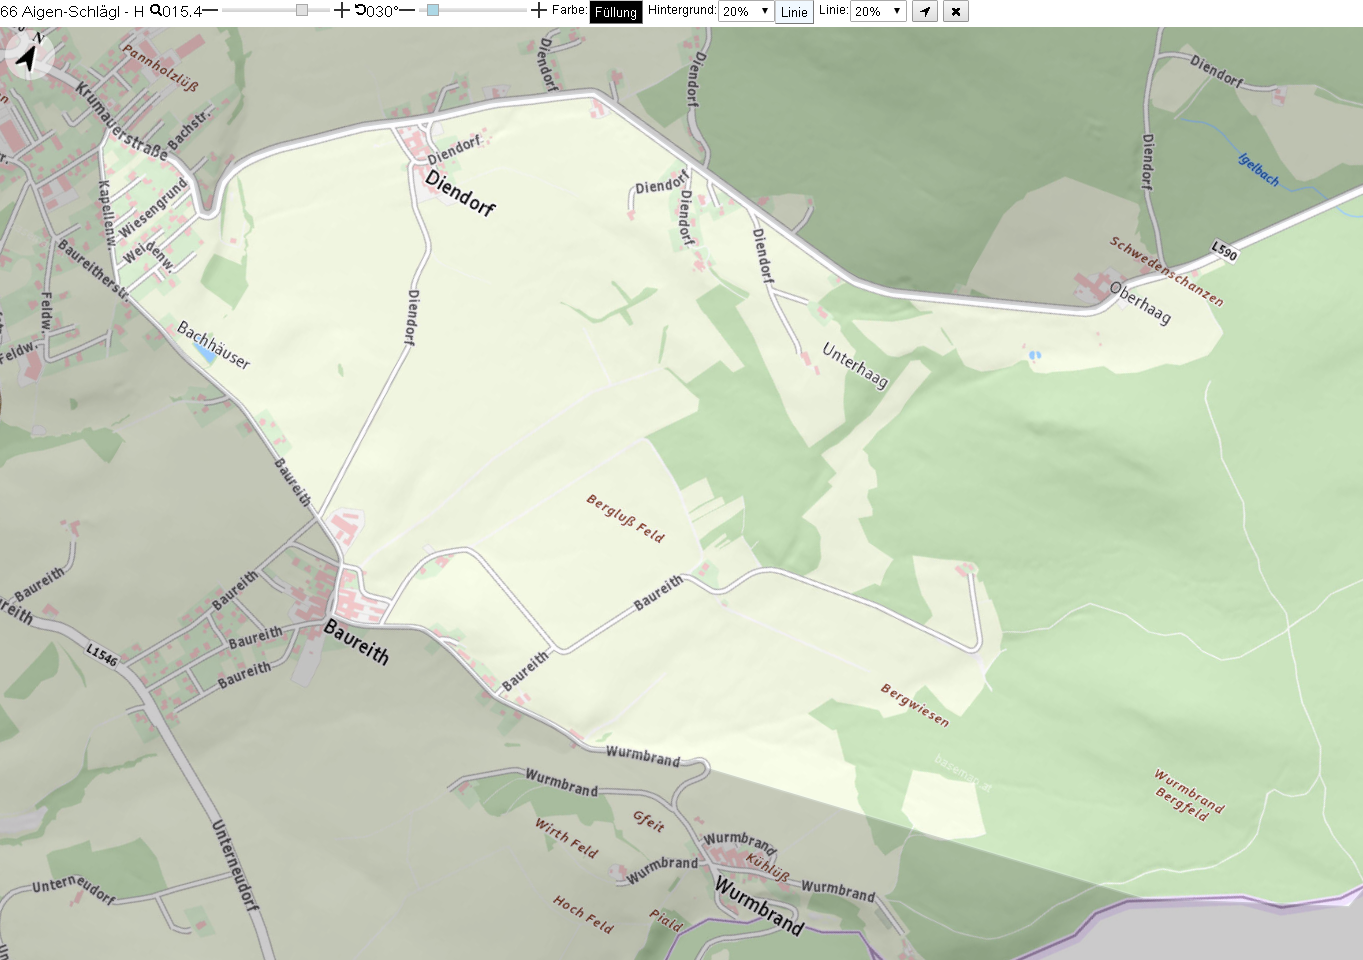Decrease zoom with the minus icon
The image size is (1363, 960).
click(x=211, y=10)
